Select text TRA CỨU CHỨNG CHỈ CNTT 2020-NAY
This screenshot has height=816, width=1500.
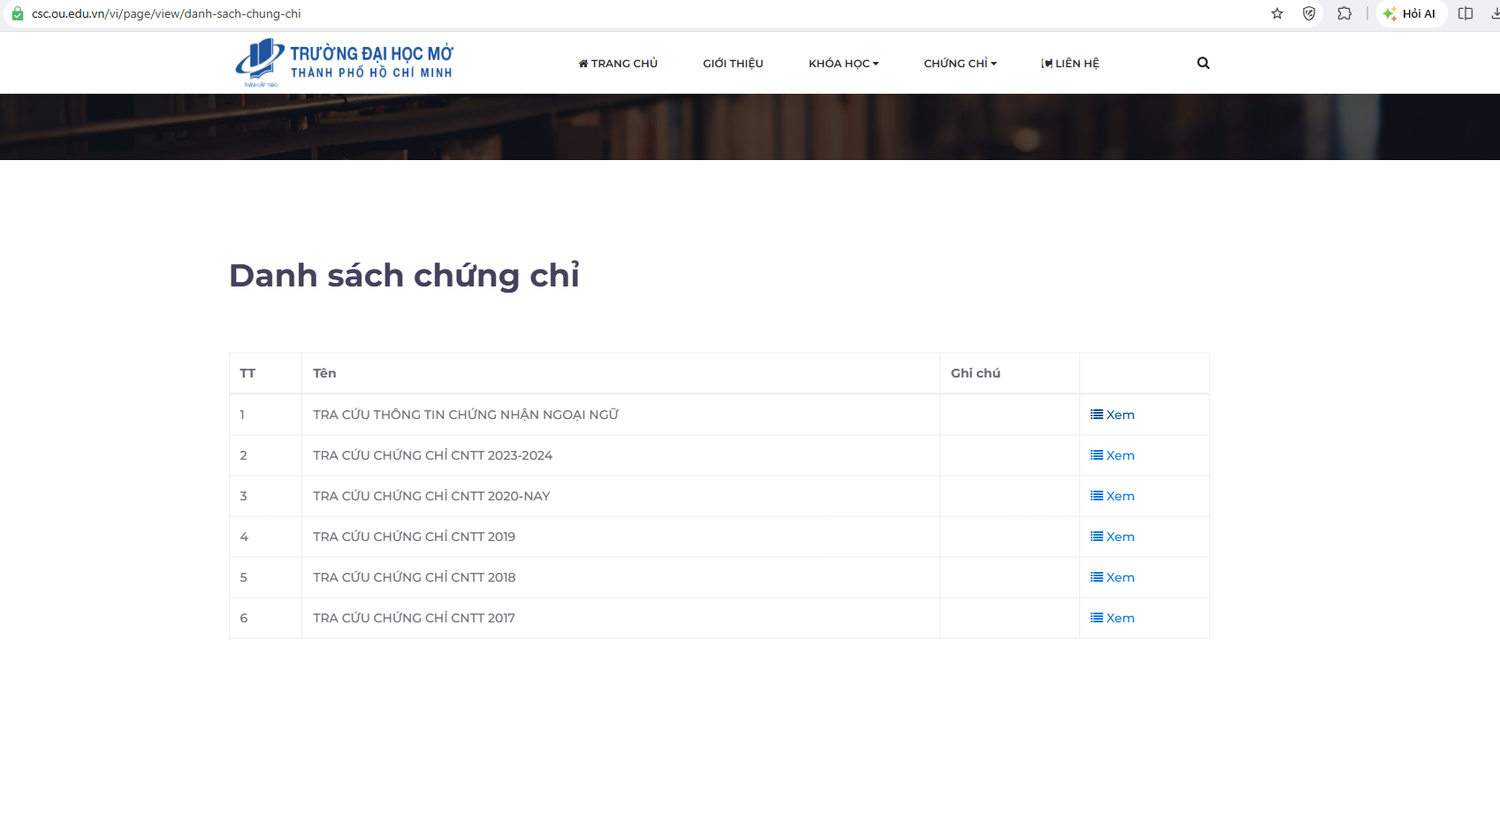[431, 496]
